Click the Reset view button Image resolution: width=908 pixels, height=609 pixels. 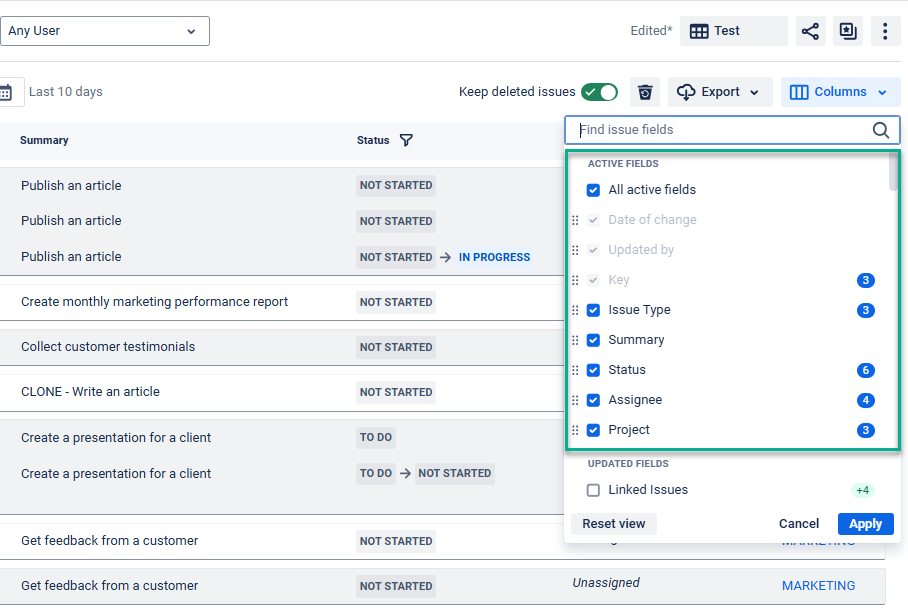pos(614,524)
